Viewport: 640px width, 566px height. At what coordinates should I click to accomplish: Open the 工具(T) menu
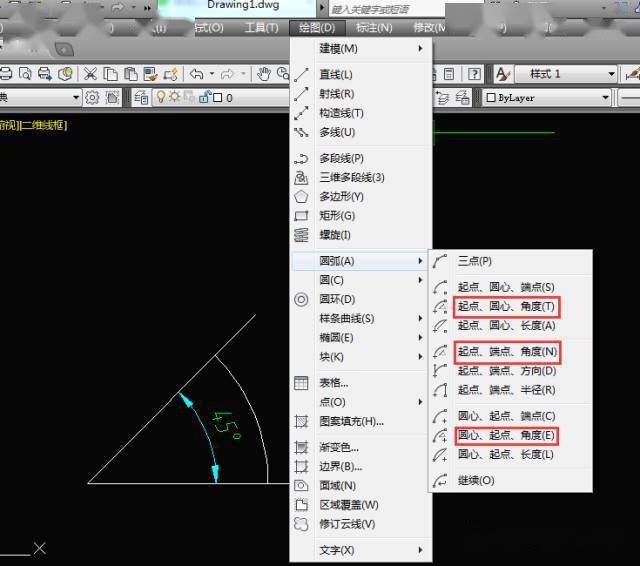262,28
